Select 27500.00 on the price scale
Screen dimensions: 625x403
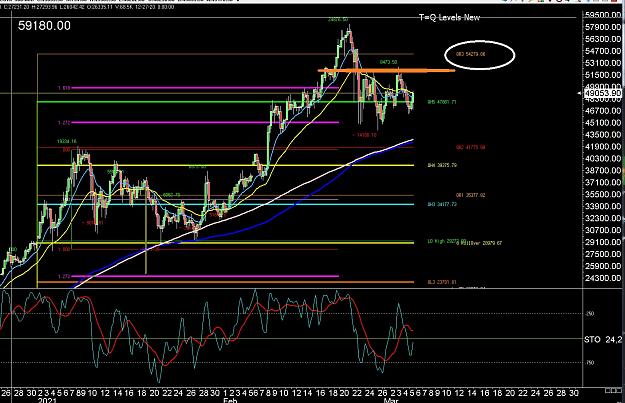[603, 254]
